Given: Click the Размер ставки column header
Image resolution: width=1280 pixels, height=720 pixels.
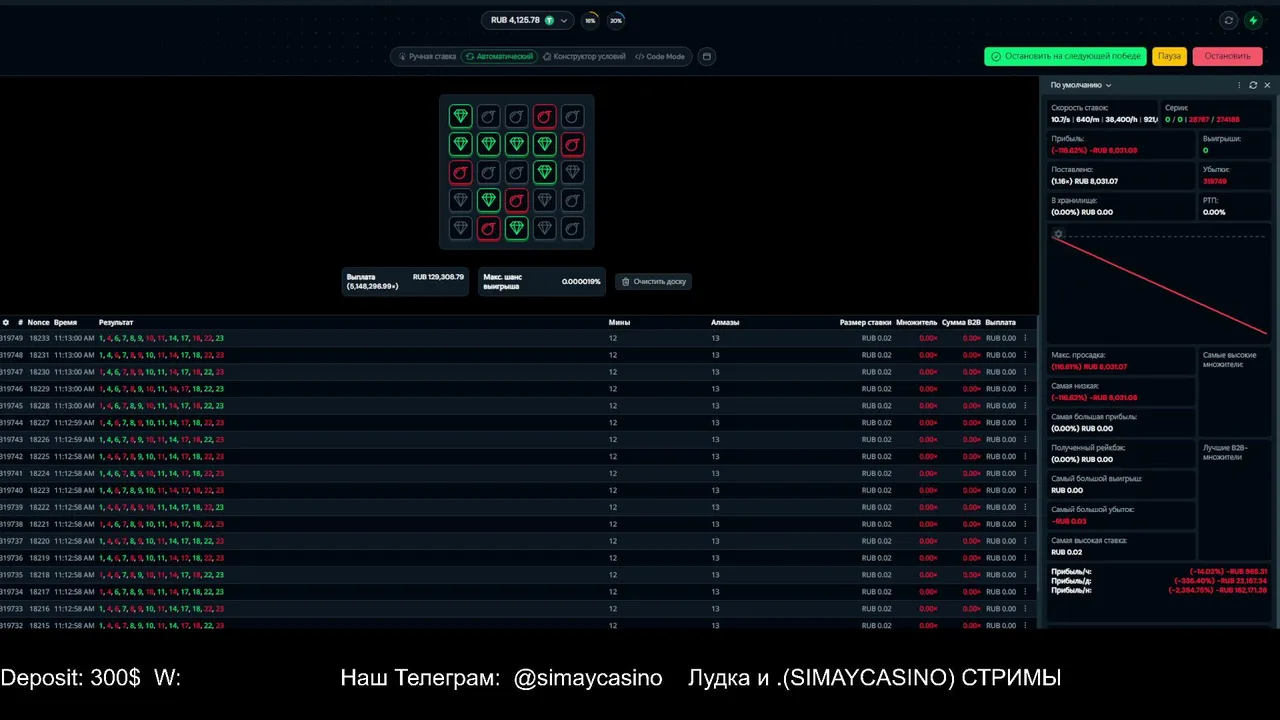Looking at the screenshot, I should point(865,322).
